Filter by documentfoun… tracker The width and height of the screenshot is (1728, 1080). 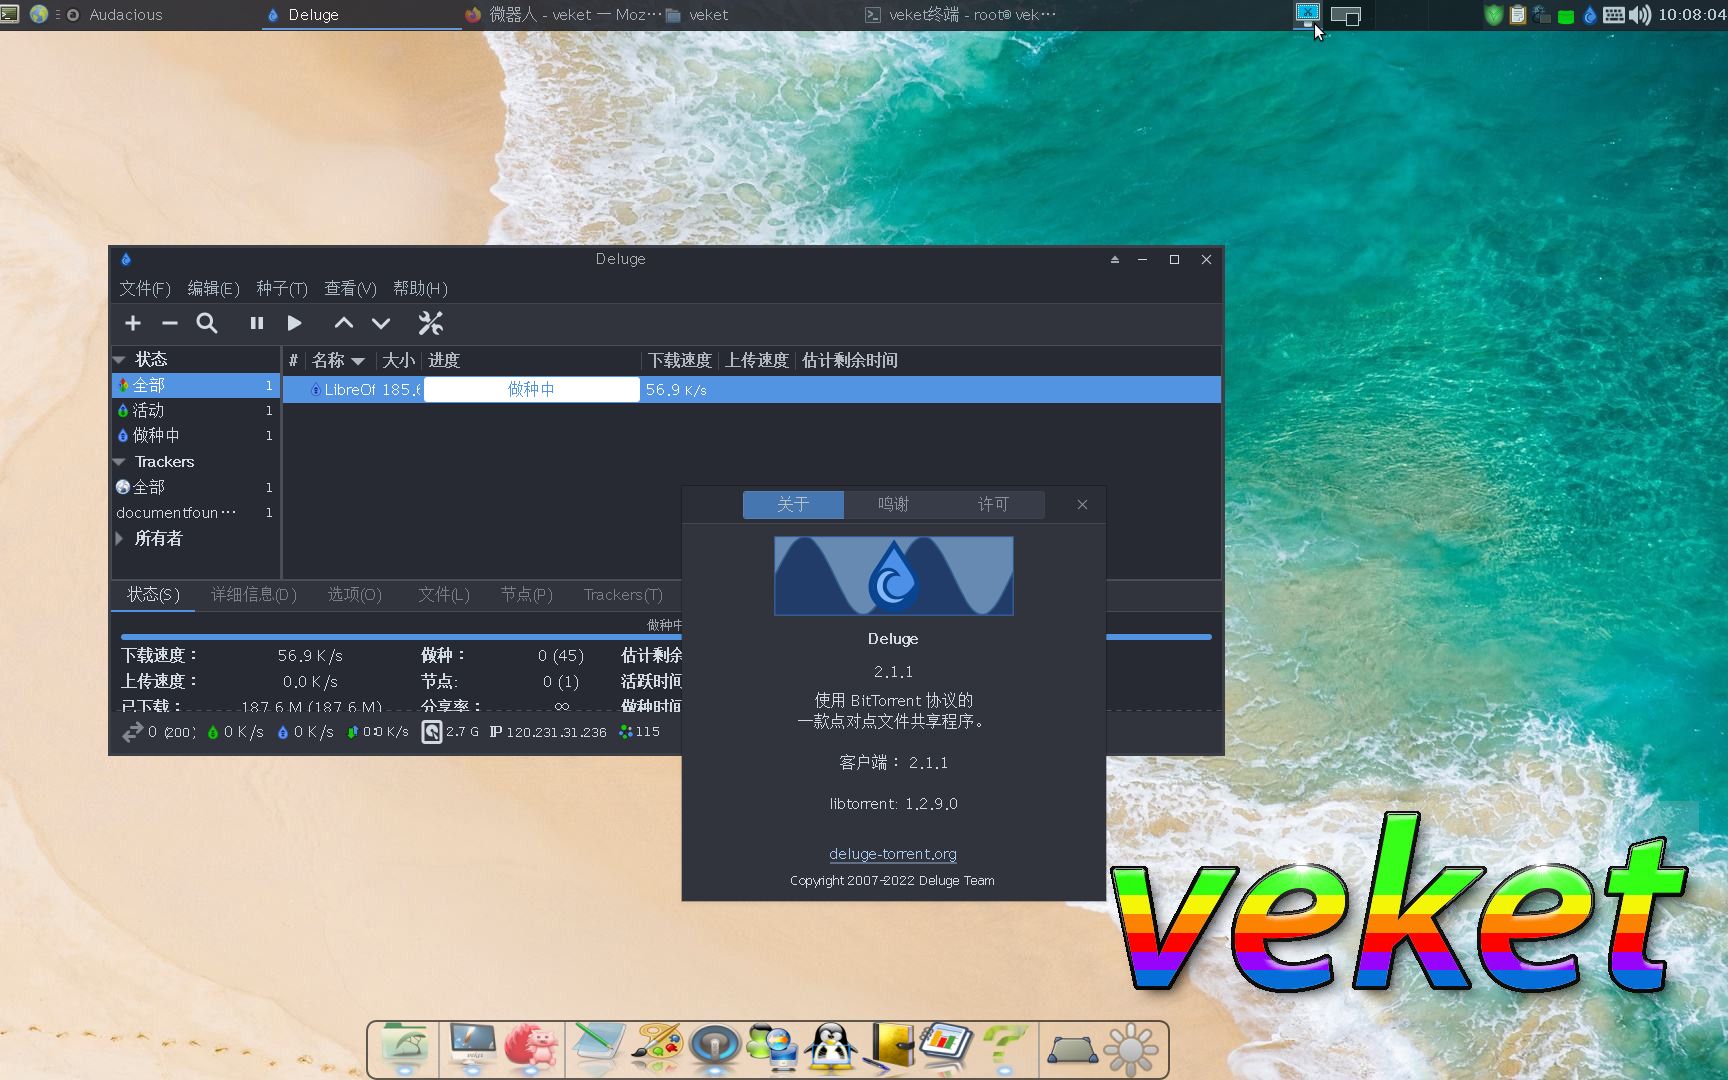click(195, 512)
